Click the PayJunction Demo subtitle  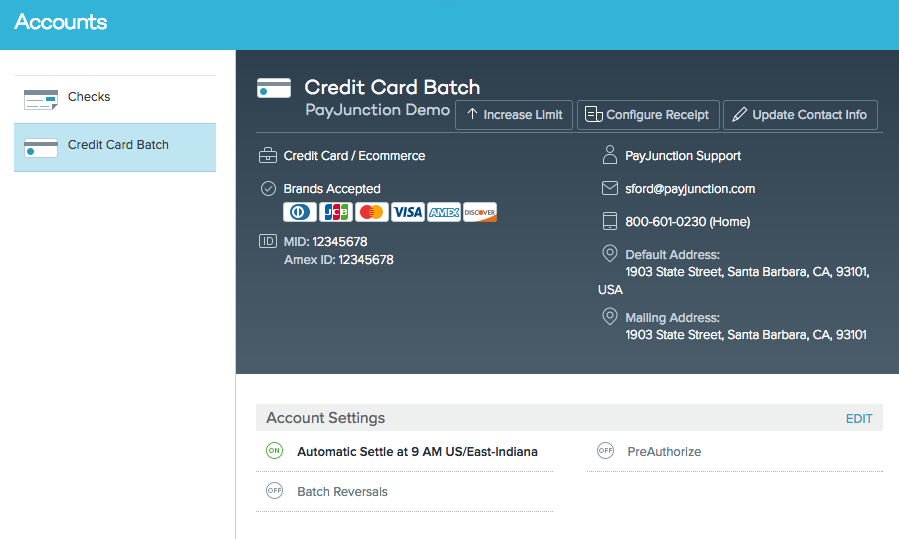pos(377,110)
